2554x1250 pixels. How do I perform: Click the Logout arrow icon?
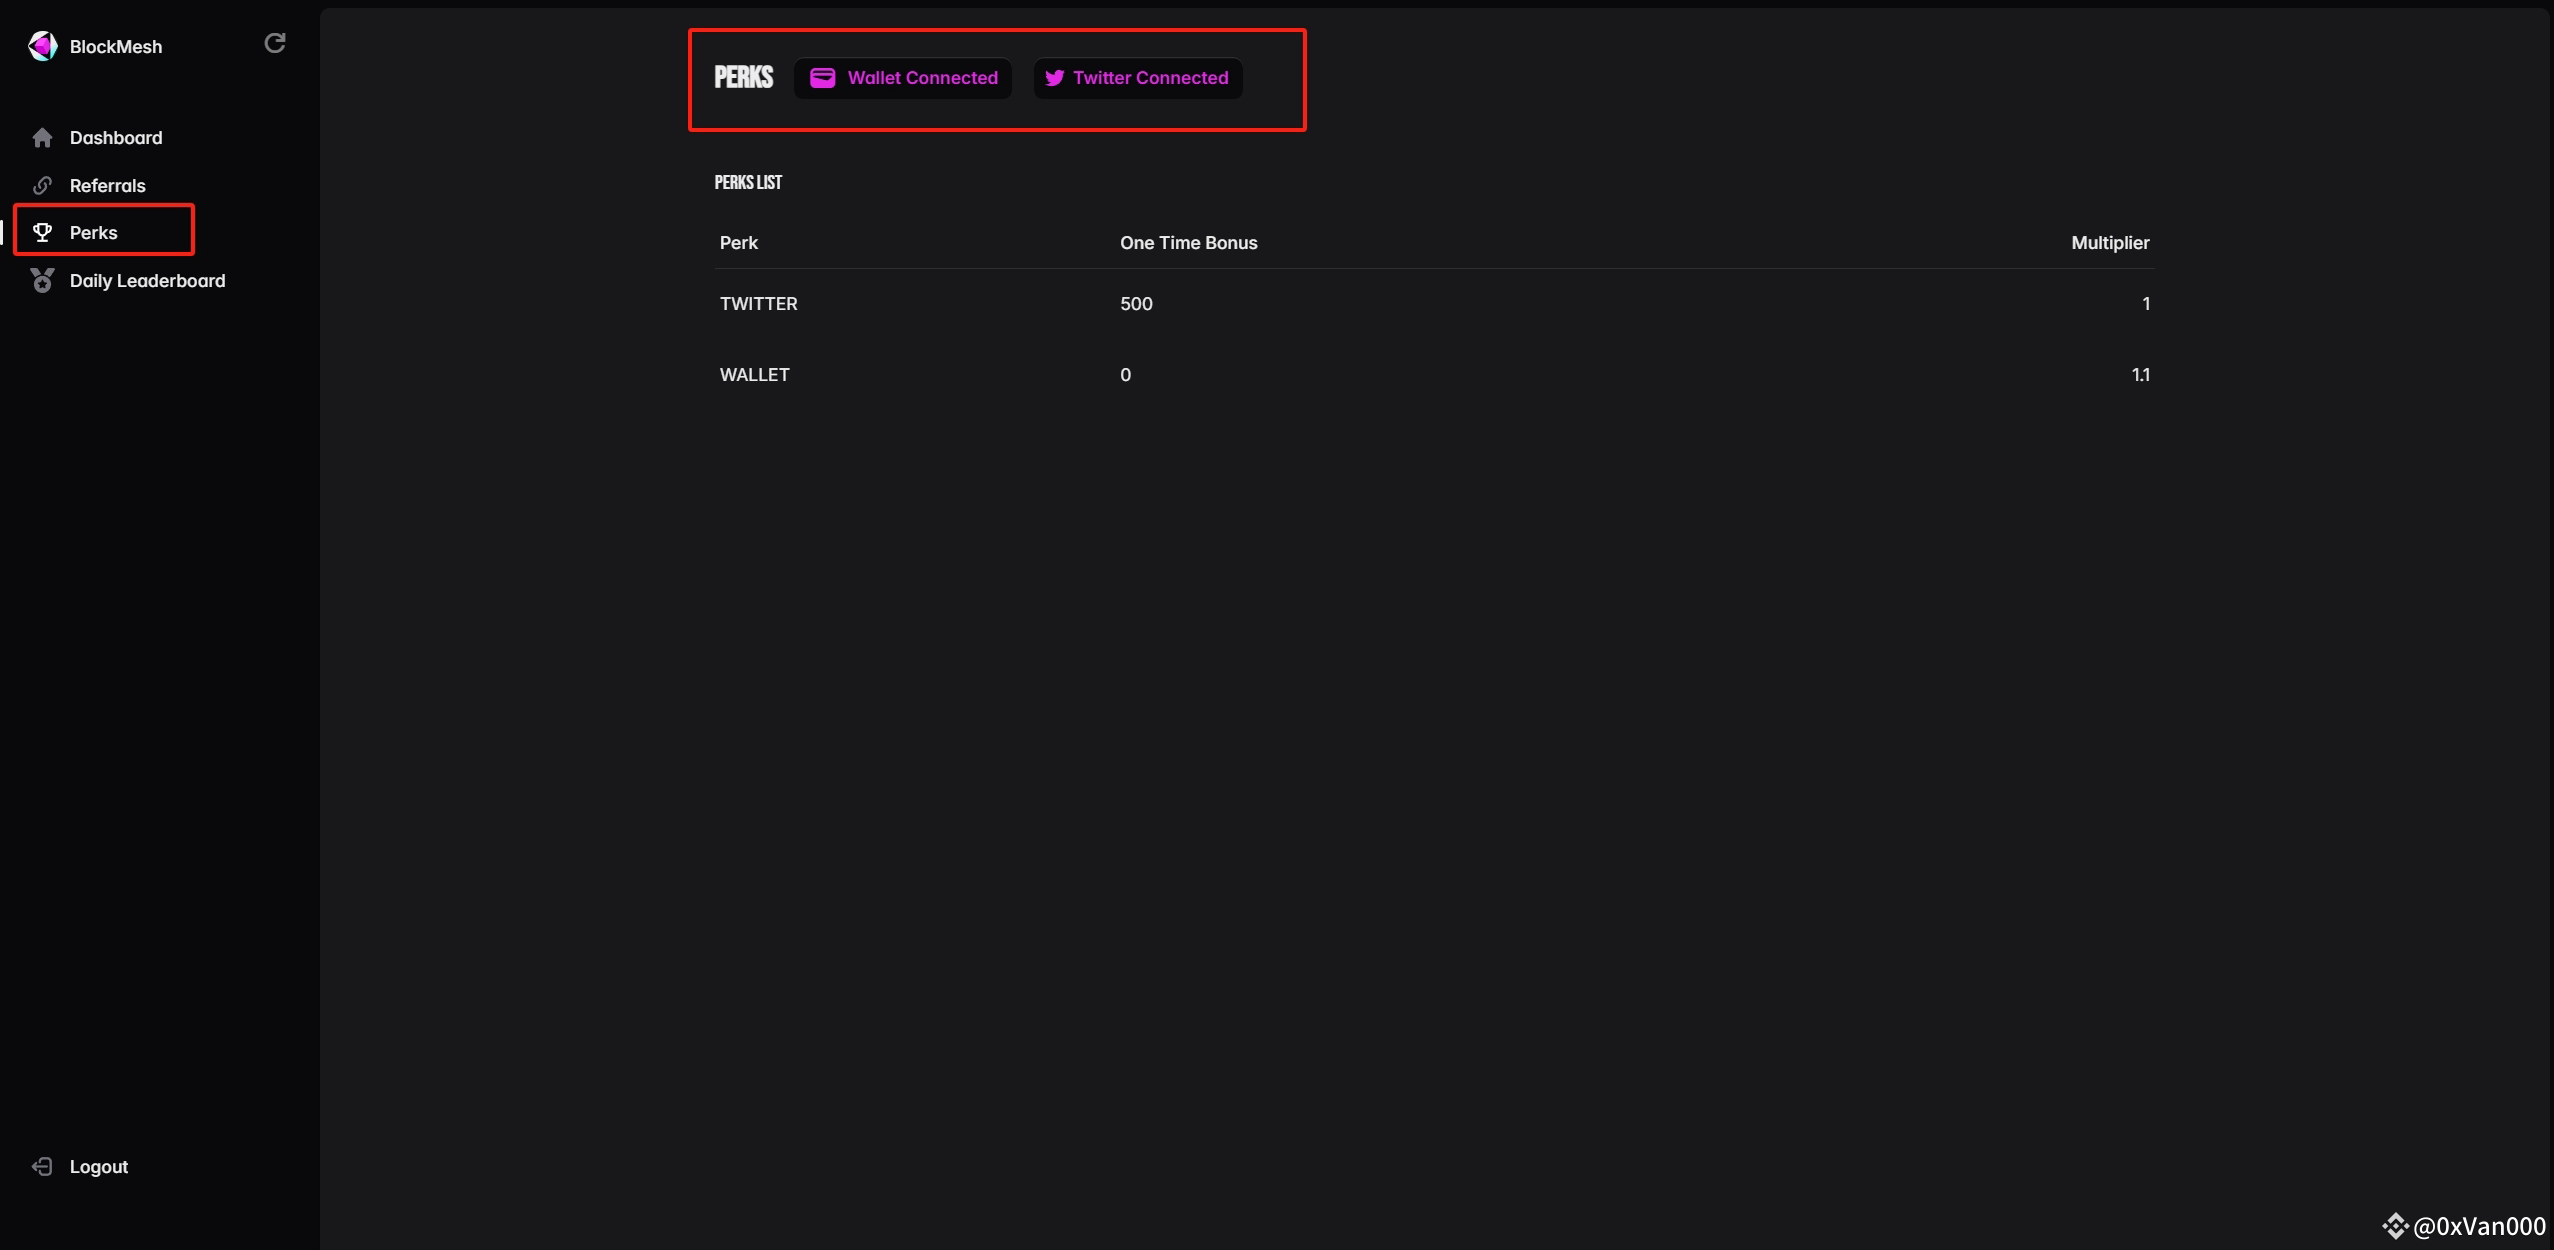[42, 1167]
